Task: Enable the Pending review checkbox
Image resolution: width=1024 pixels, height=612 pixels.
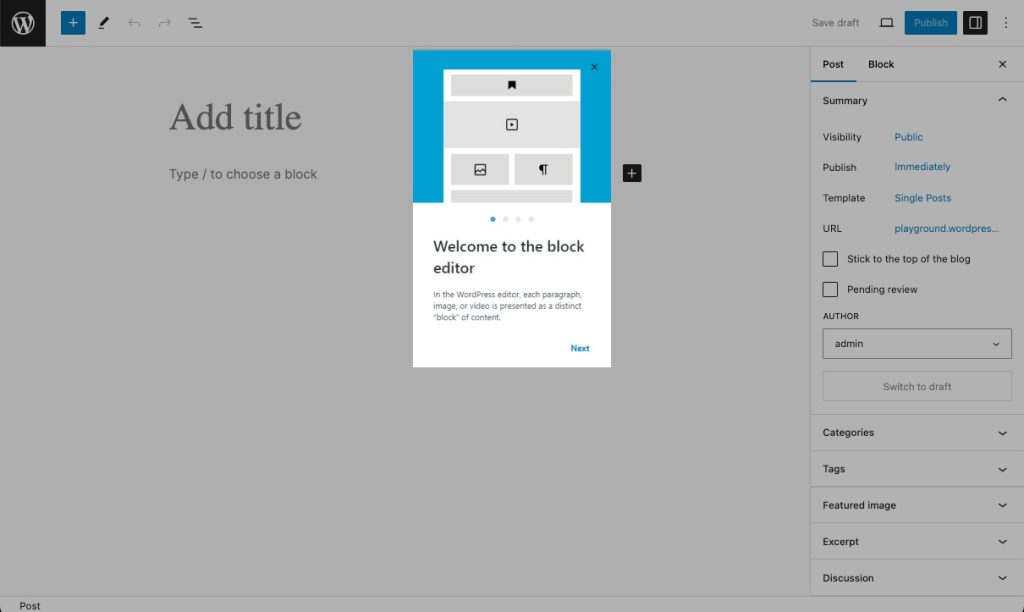Action: click(830, 289)
